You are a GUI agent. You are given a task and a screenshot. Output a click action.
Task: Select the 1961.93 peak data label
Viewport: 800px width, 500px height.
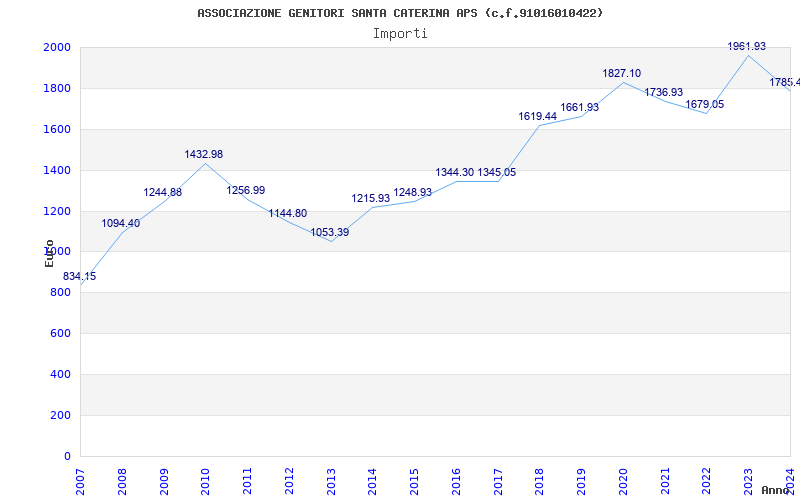click(x=747, y=46)
